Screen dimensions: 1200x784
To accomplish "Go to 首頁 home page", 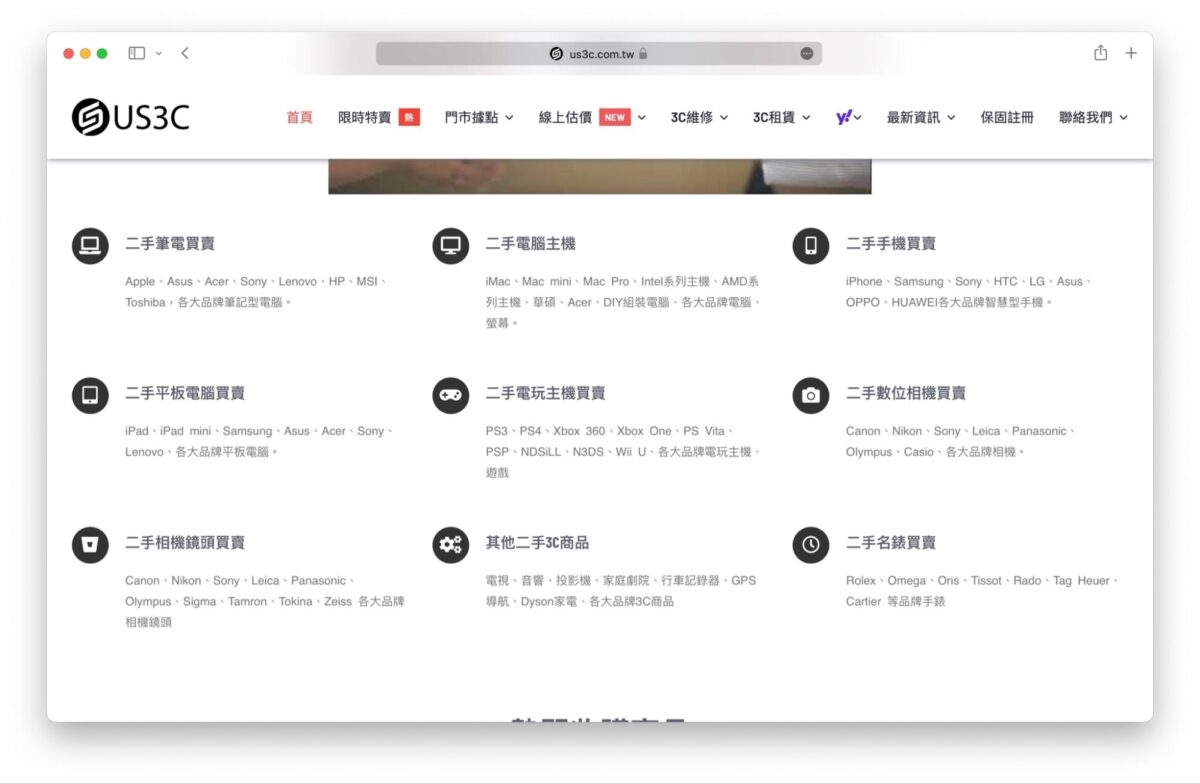I will 299,117.
